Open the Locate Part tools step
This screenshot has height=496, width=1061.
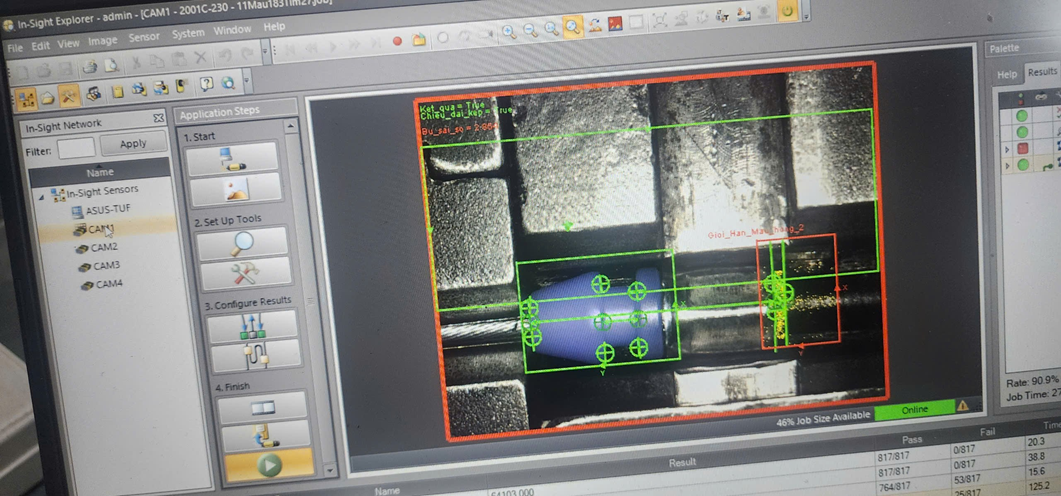point(244,243)
